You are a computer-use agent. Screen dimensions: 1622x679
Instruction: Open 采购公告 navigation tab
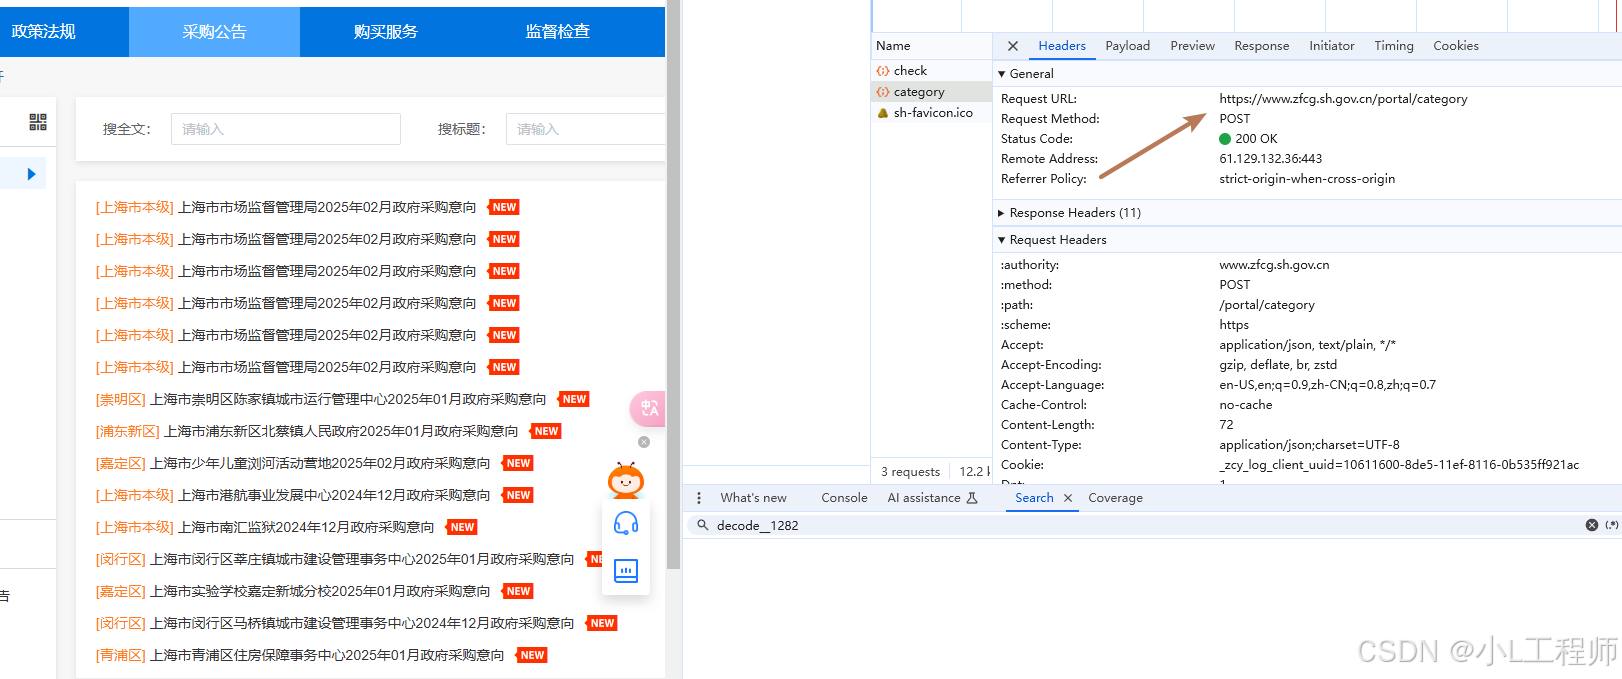pos(214,32)
